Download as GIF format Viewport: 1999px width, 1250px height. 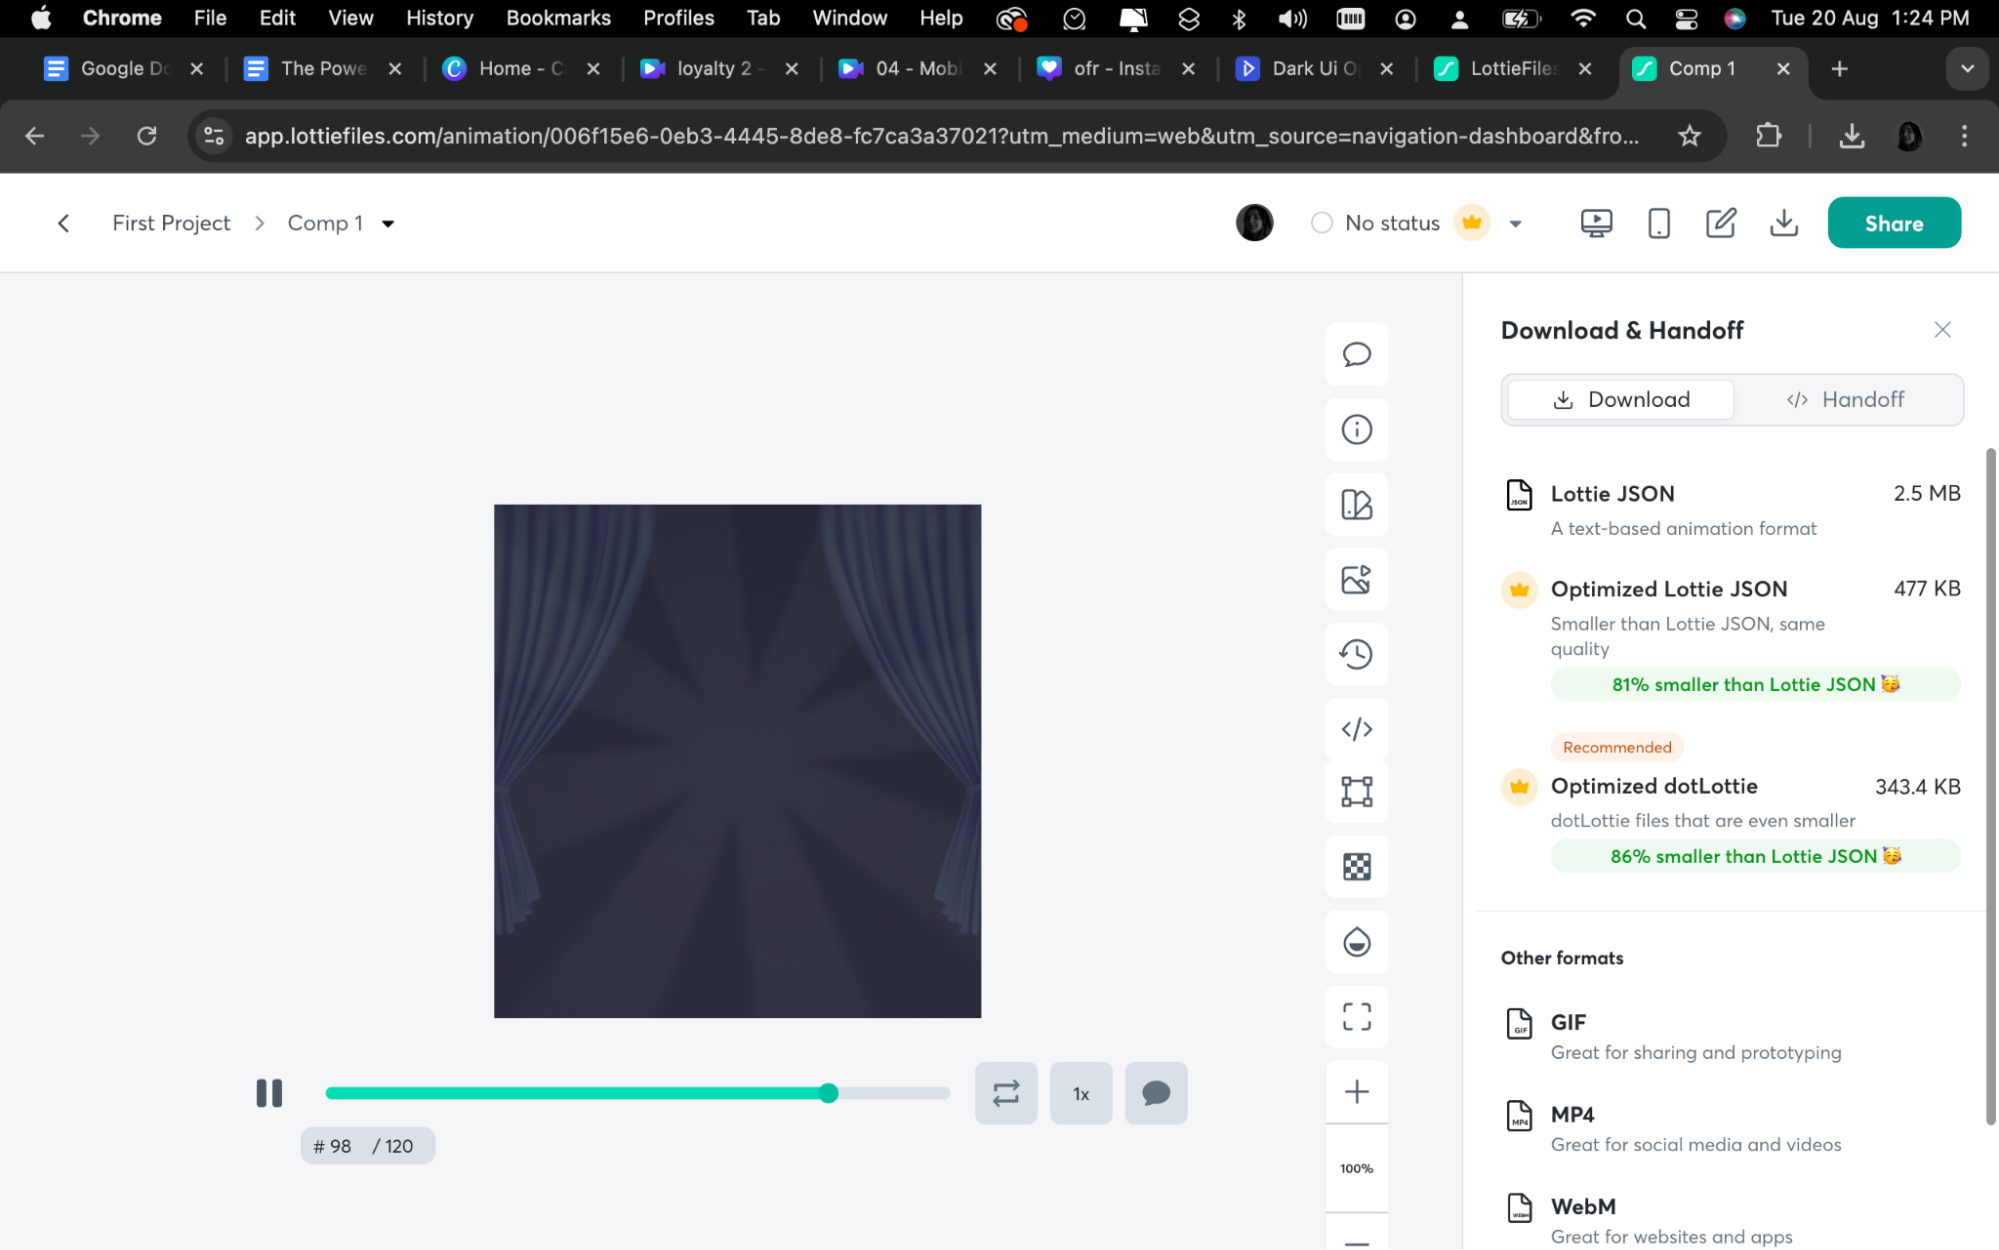coord(1732,1036)
